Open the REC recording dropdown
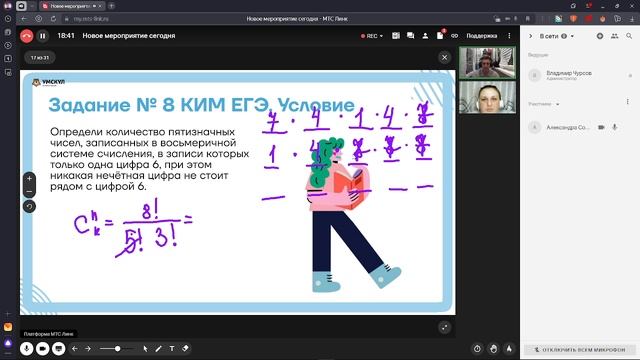 tap(372, 36)
